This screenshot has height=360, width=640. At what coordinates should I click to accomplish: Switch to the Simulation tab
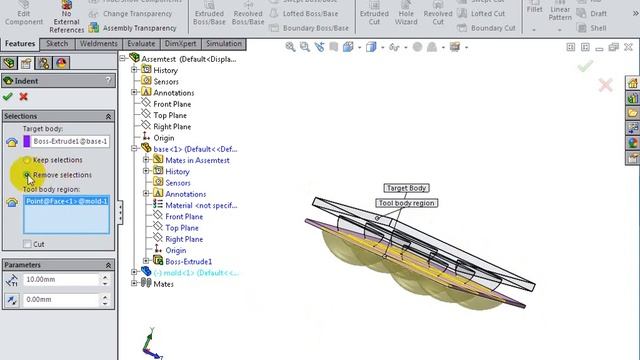click(x=224, y=44)
